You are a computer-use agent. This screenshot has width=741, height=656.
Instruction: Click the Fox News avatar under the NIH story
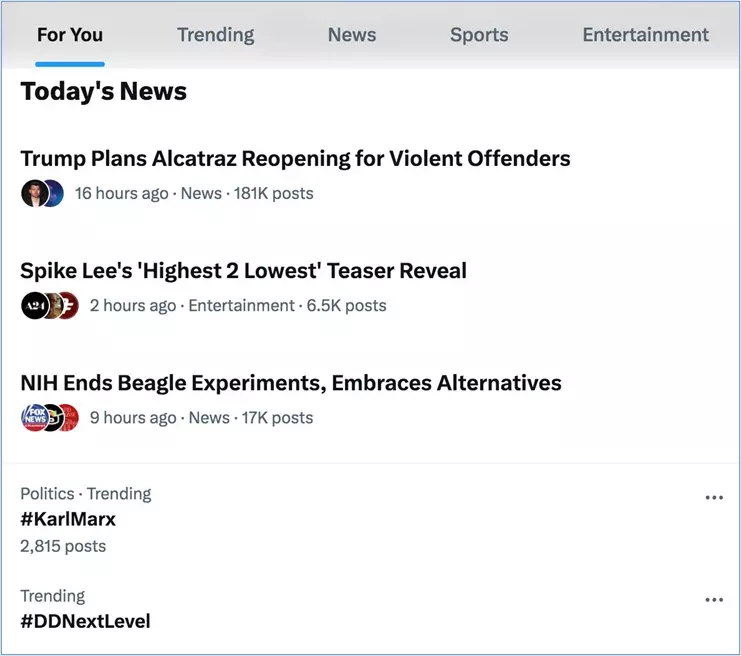click(34, 418)
